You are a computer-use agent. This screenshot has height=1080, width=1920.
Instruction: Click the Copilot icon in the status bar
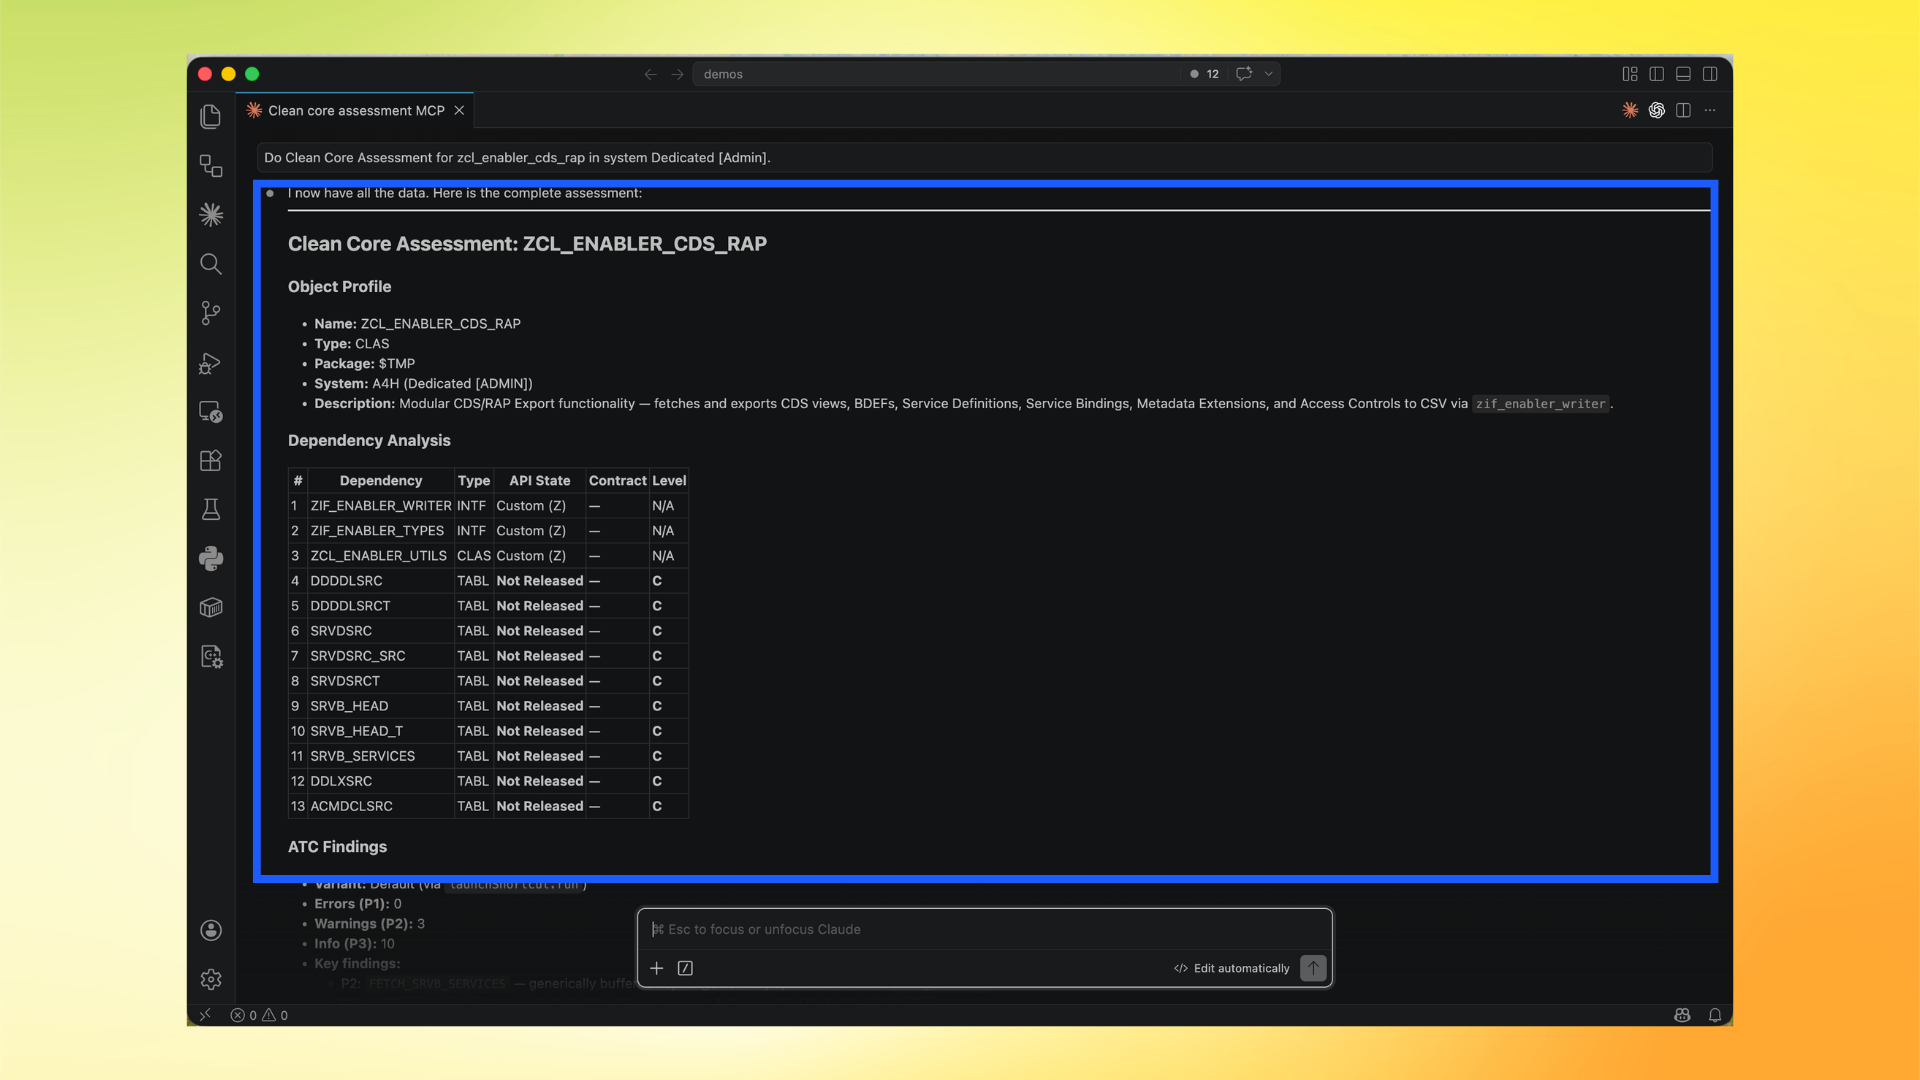pyautogui.click(x=1683, y=1015)
